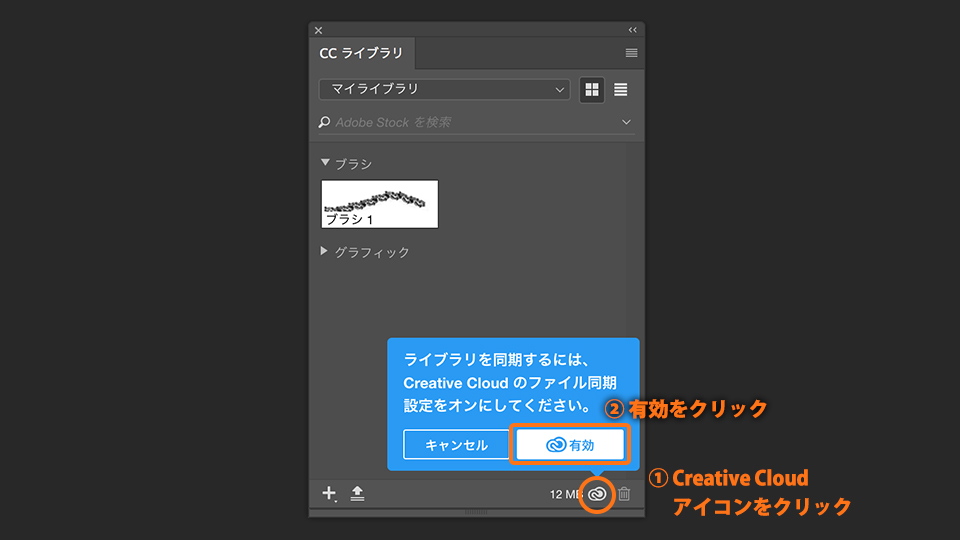This screenshot has width=960, height=540.
Task: Collapse the panel with double-arrow icon
Action: [x=632, y=30]
